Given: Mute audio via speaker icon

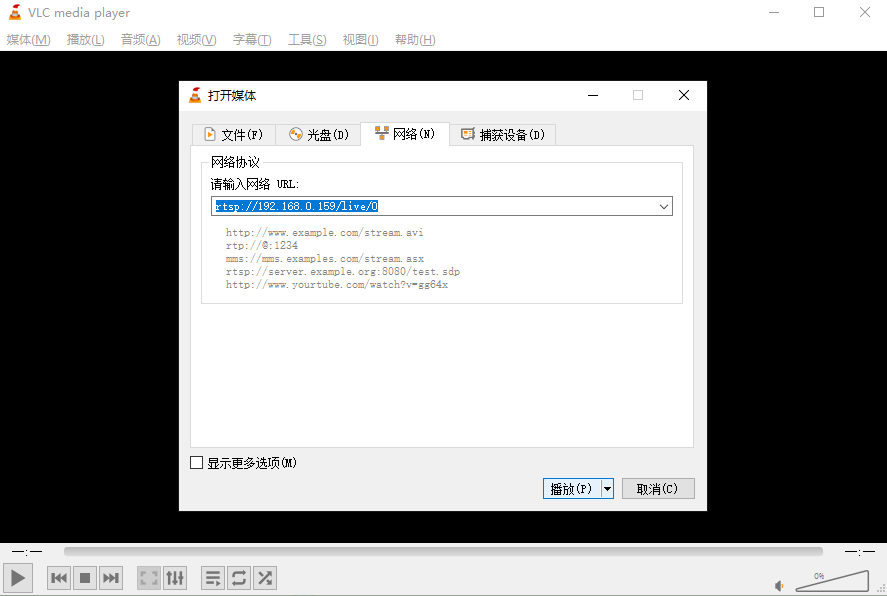Looking at the screenshot, I should (x=780, y=586).
